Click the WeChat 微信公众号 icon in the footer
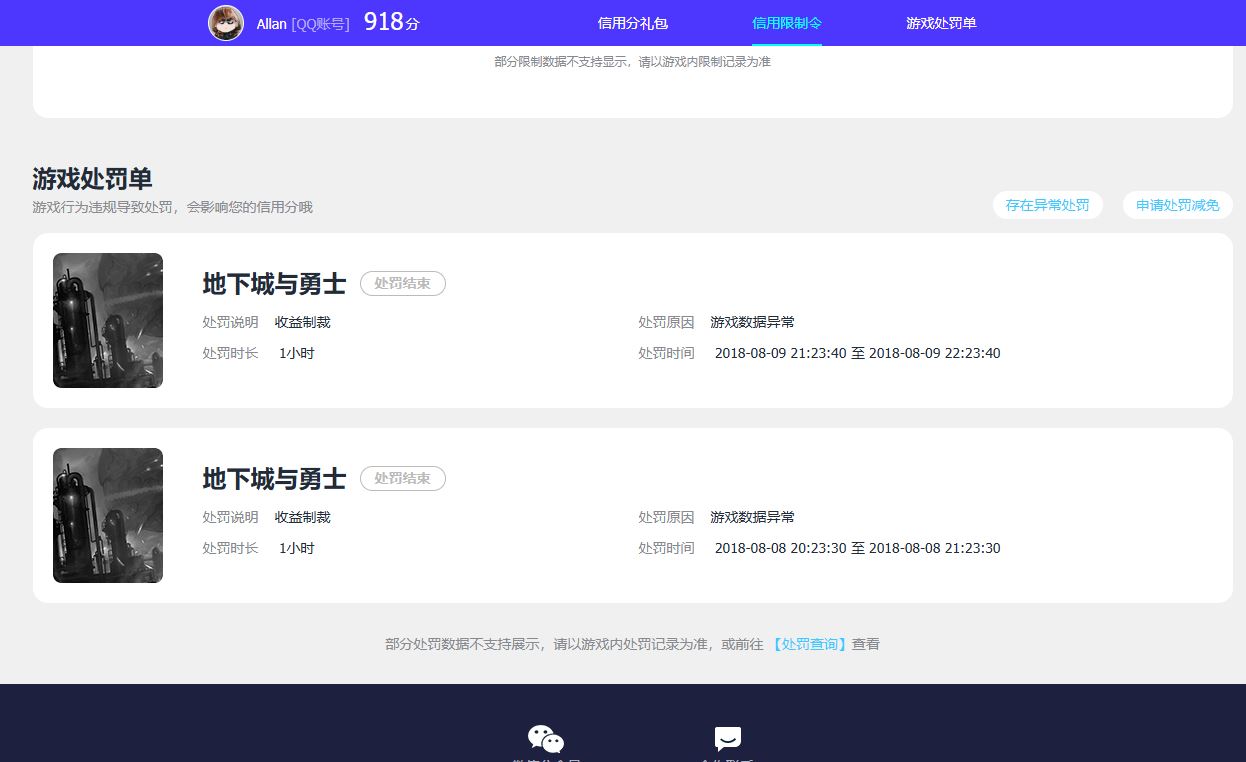Viewport: 1246px width, 762px height. (x=545, y=738)
